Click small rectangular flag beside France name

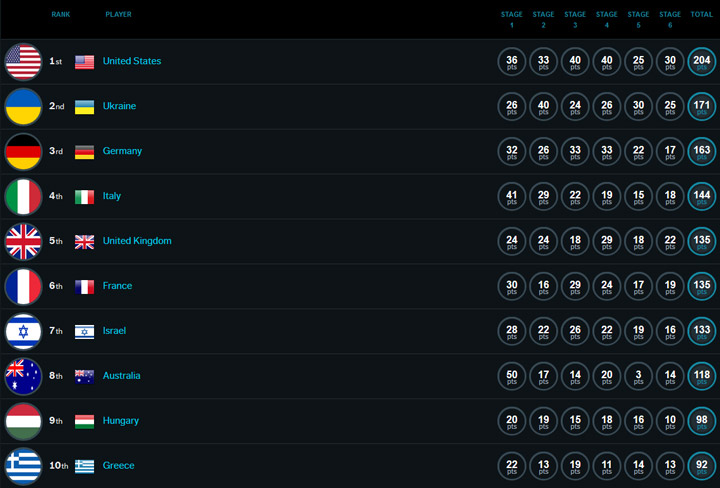tap(84, 287)
